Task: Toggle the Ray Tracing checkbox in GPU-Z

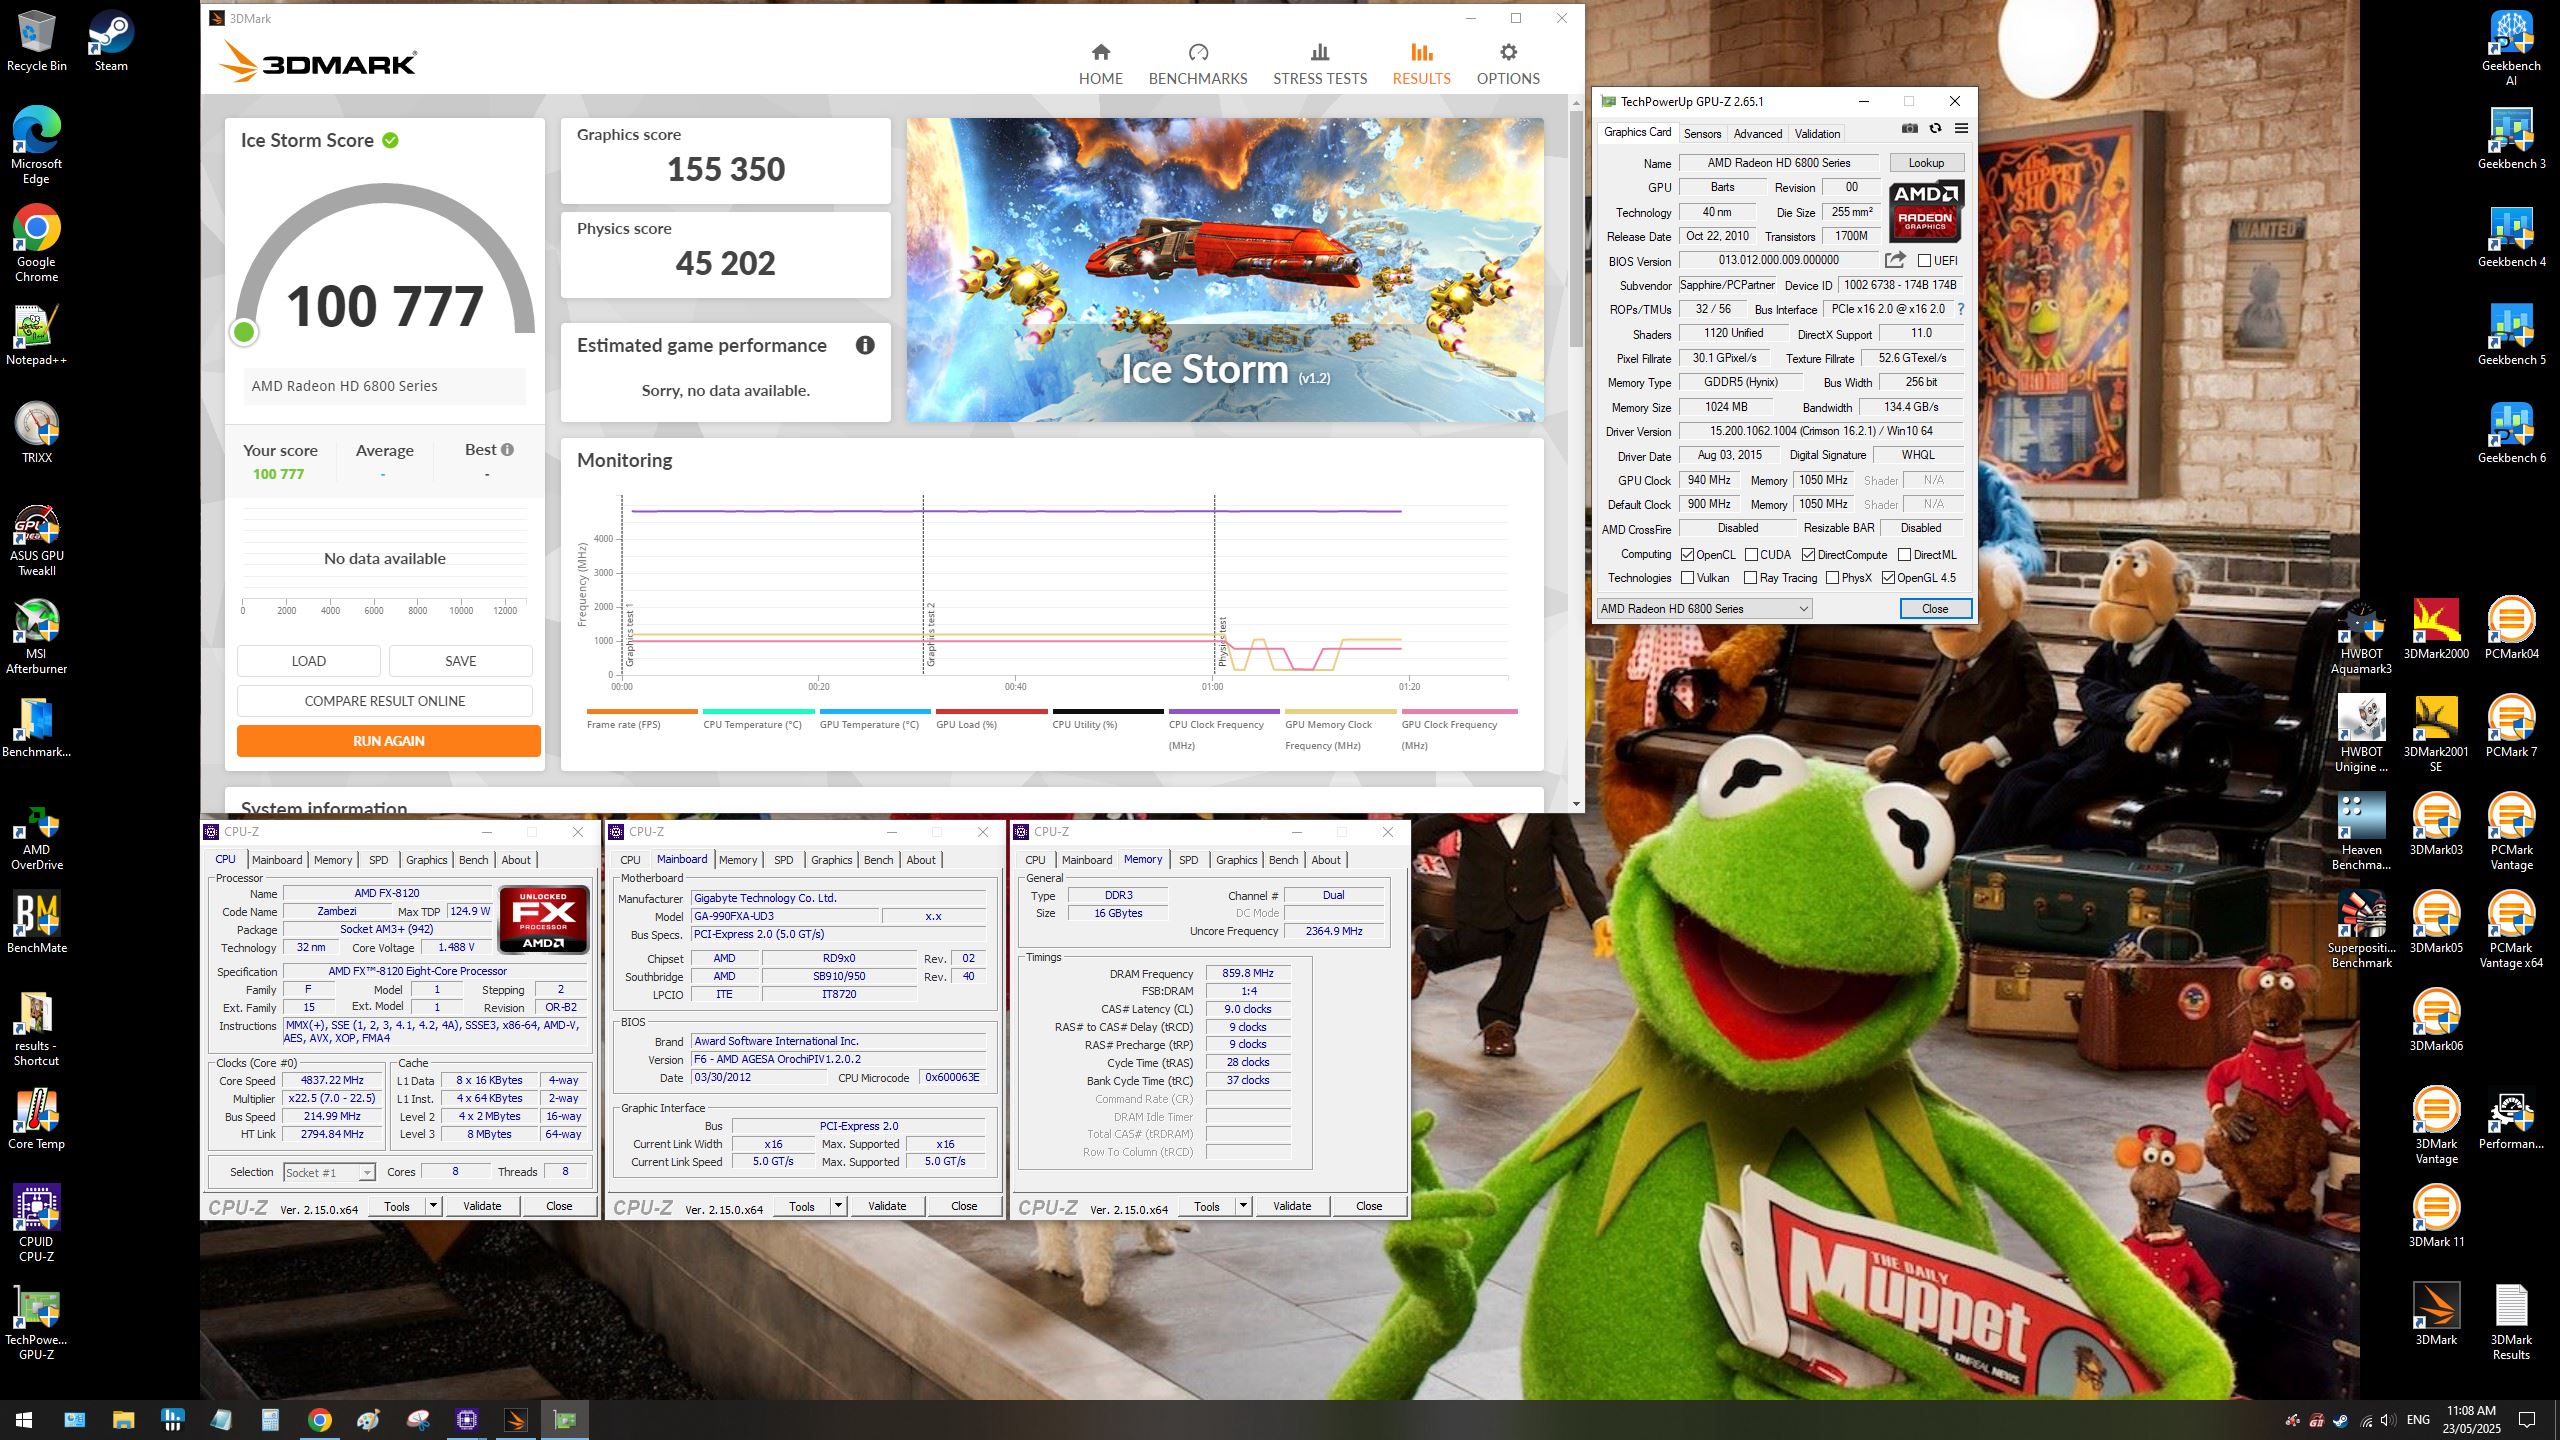Action: [x=1750, y=578]
